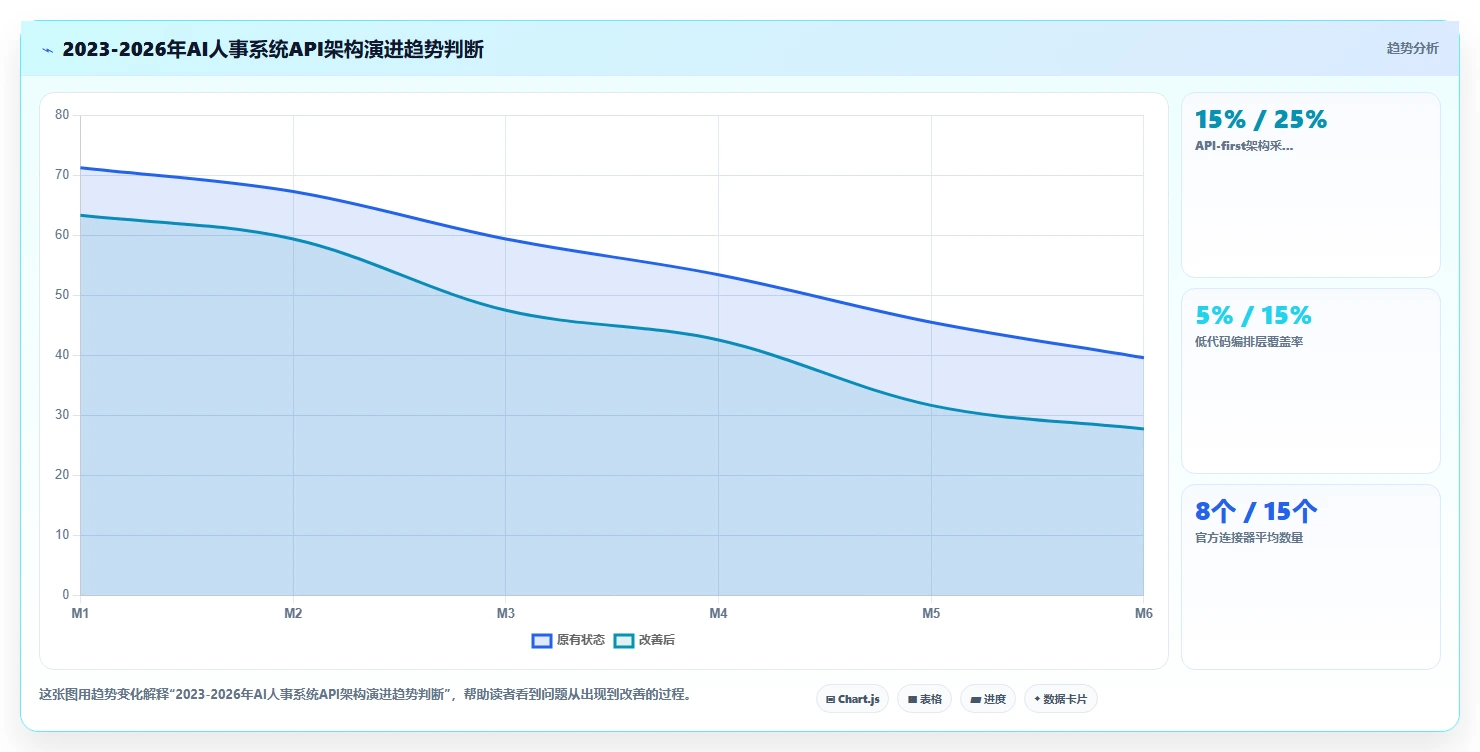Image resolution: width=1480 pixels, height=752 pixels.
Task: Toggle the 原有状态 legend swatch
Action: tap(542, 640)
